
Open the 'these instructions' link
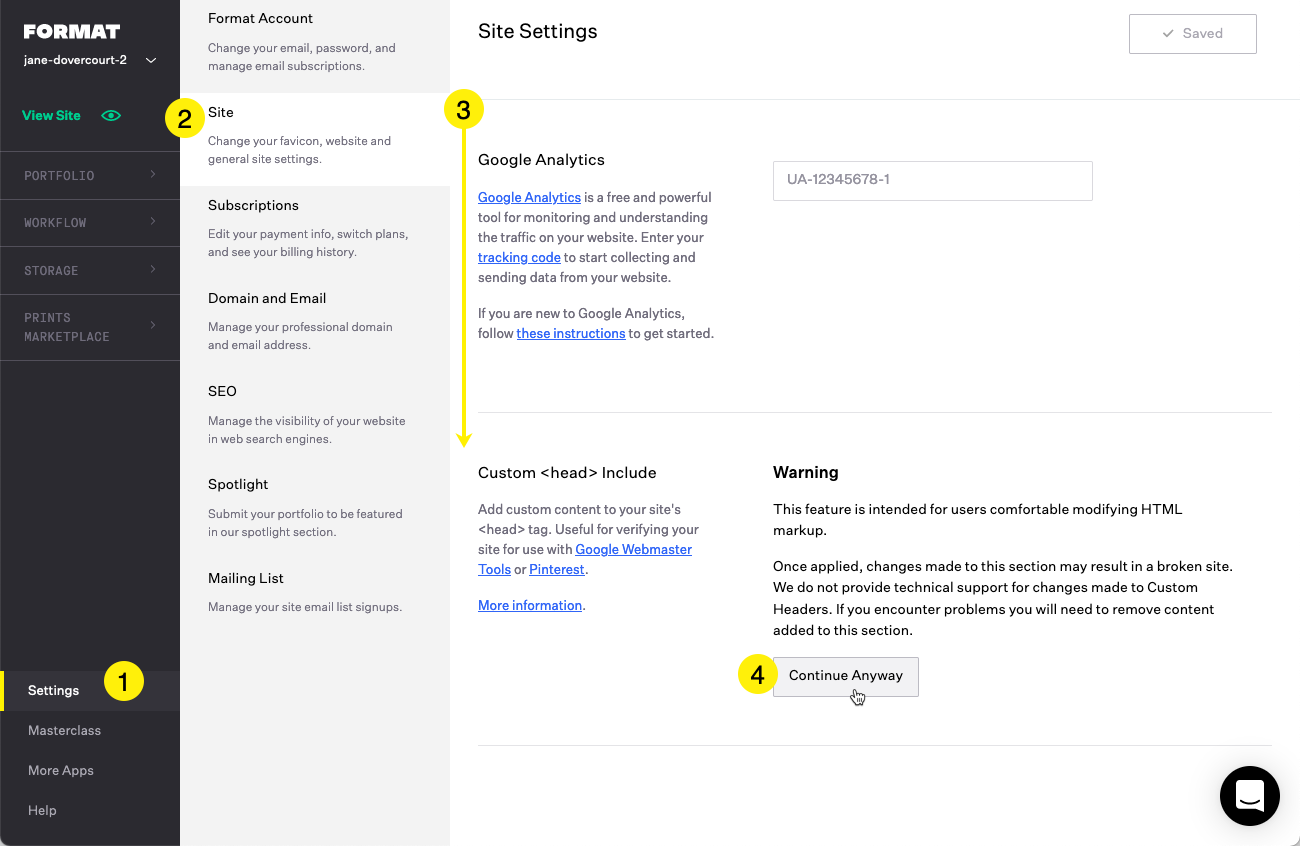[570, 333]
